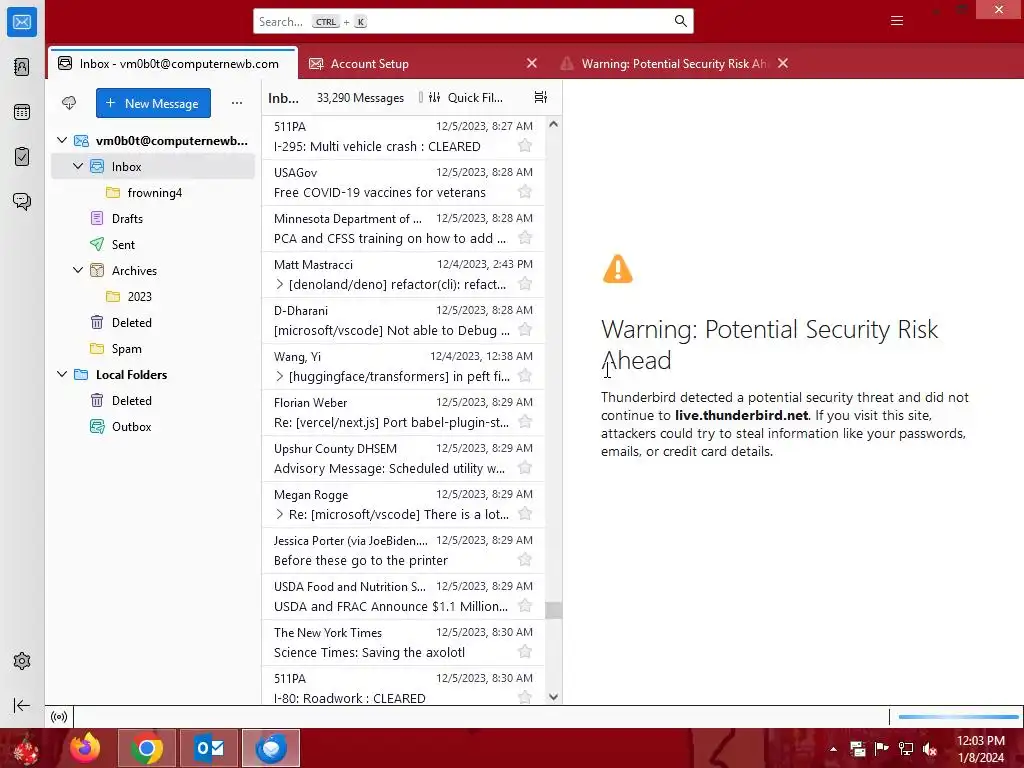Collapse the vm0b0t@computernewb account tree
The image size is (1024, 768).
62,140
